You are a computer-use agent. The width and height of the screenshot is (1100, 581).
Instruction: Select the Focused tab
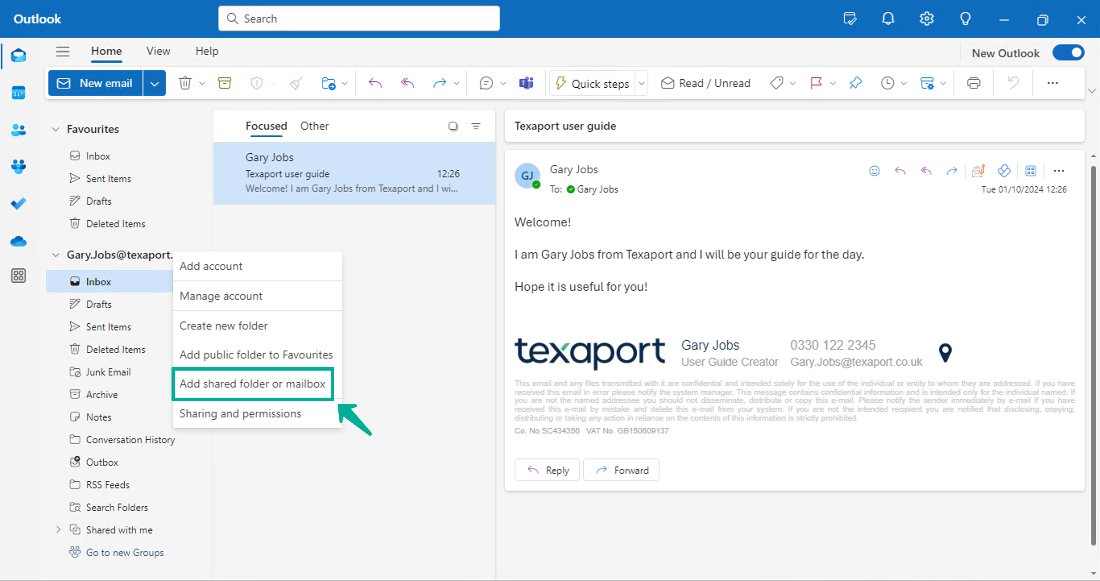click(x=266, y=126)
